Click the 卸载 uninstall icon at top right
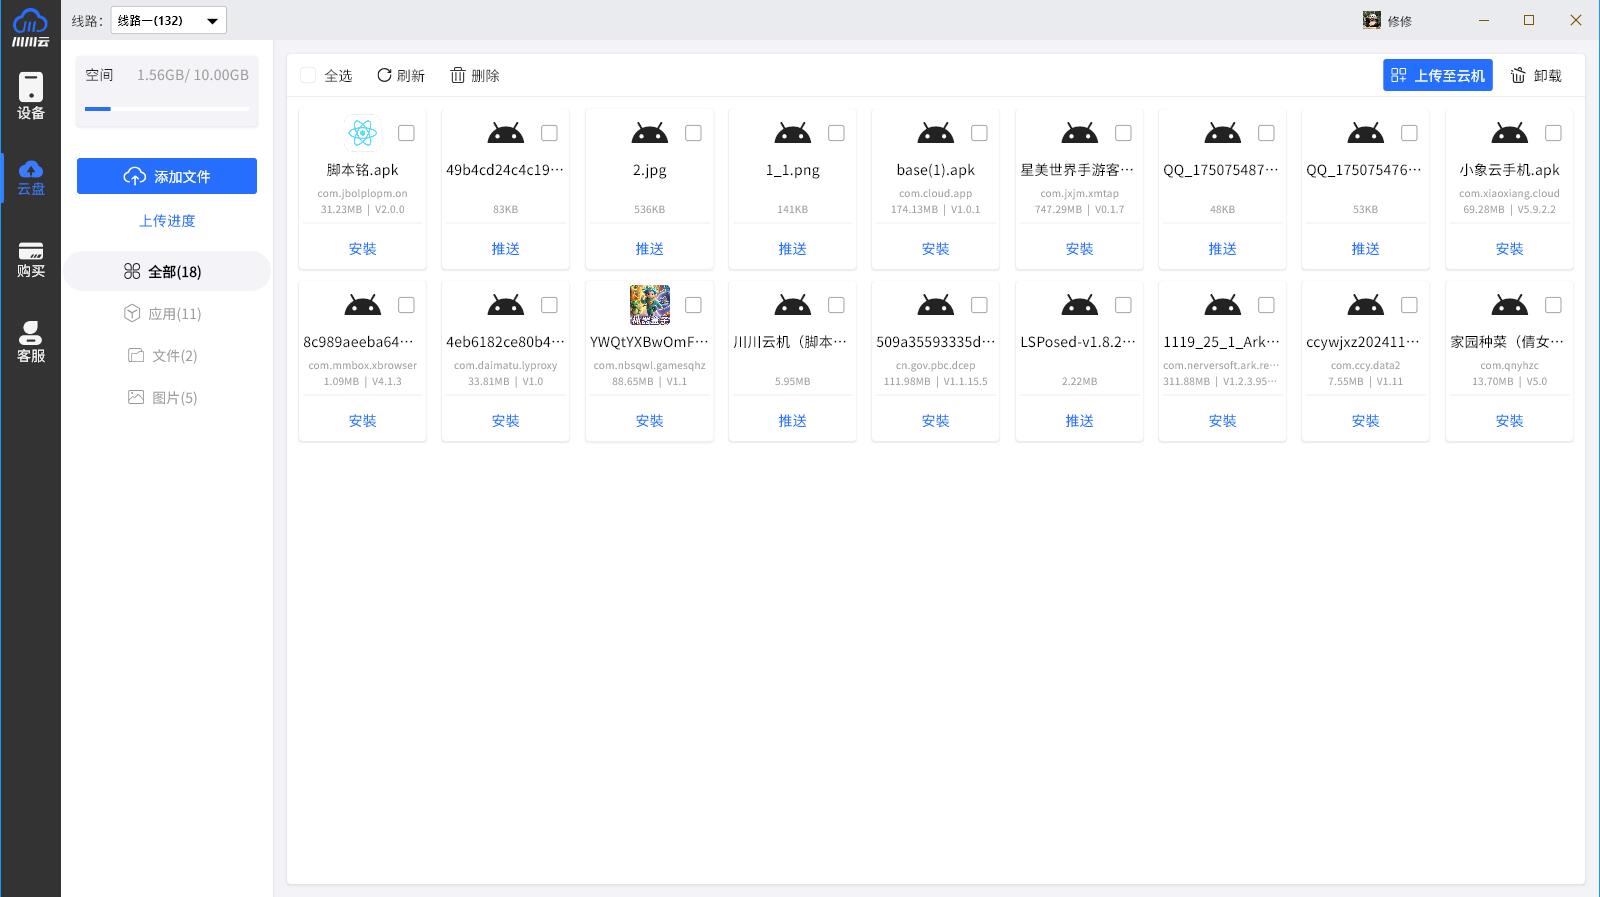The height and width of the screenshot is (897, 1600). click(x=1518, y=75)
